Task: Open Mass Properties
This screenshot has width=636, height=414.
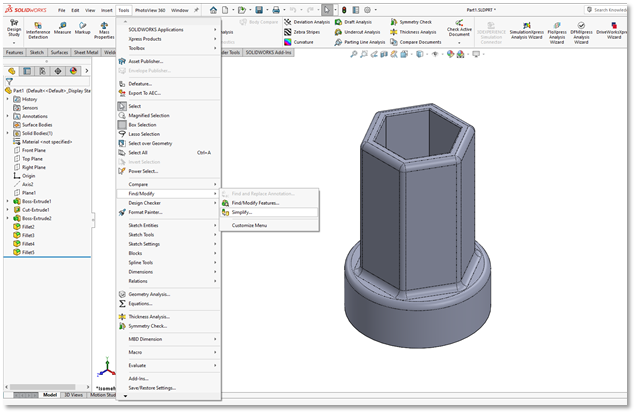Action: [104, 31]
